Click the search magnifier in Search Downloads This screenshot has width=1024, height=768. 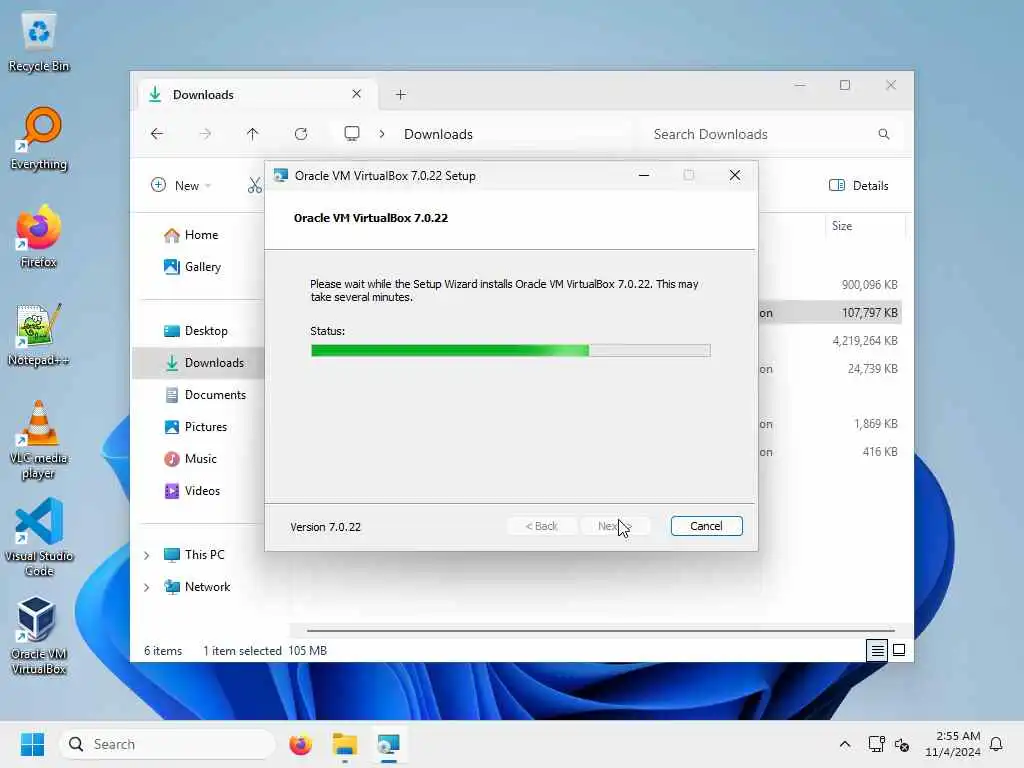pos(884,134)
